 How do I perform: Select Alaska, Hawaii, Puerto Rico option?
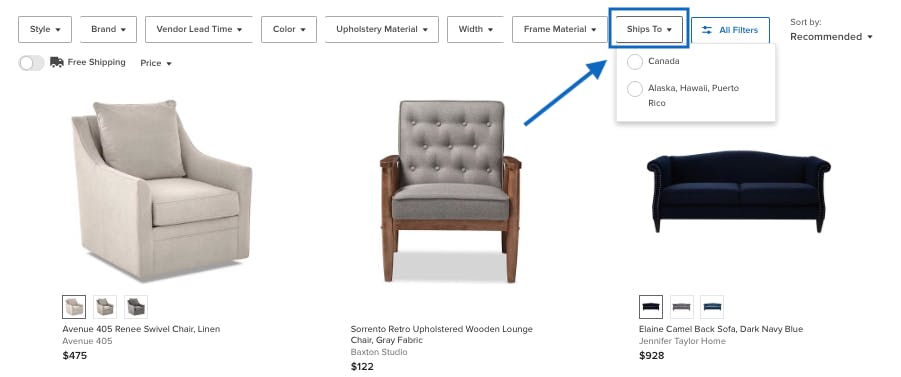click(x=635, y=89)
